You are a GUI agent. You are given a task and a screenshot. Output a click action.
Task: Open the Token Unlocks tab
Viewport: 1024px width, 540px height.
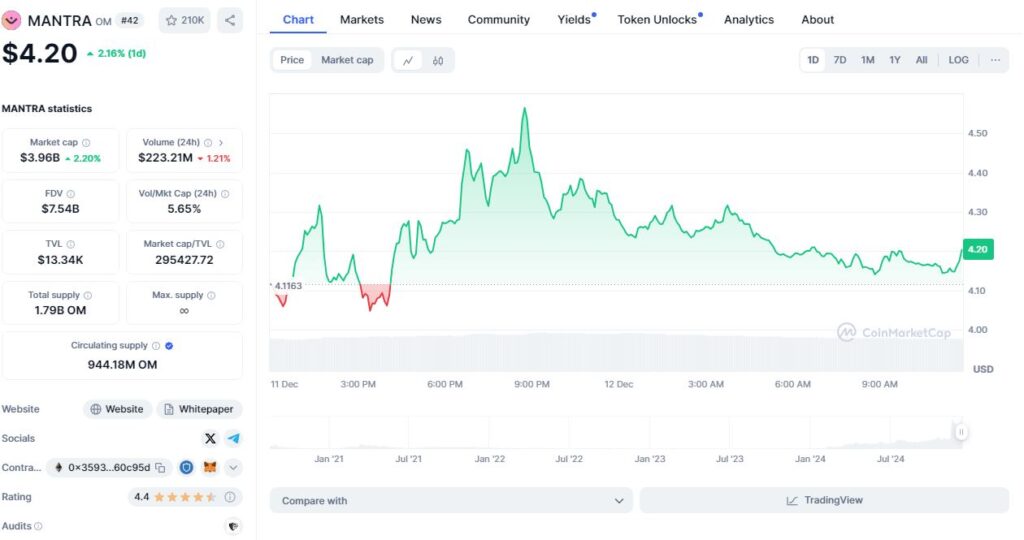tap(658, 20)
